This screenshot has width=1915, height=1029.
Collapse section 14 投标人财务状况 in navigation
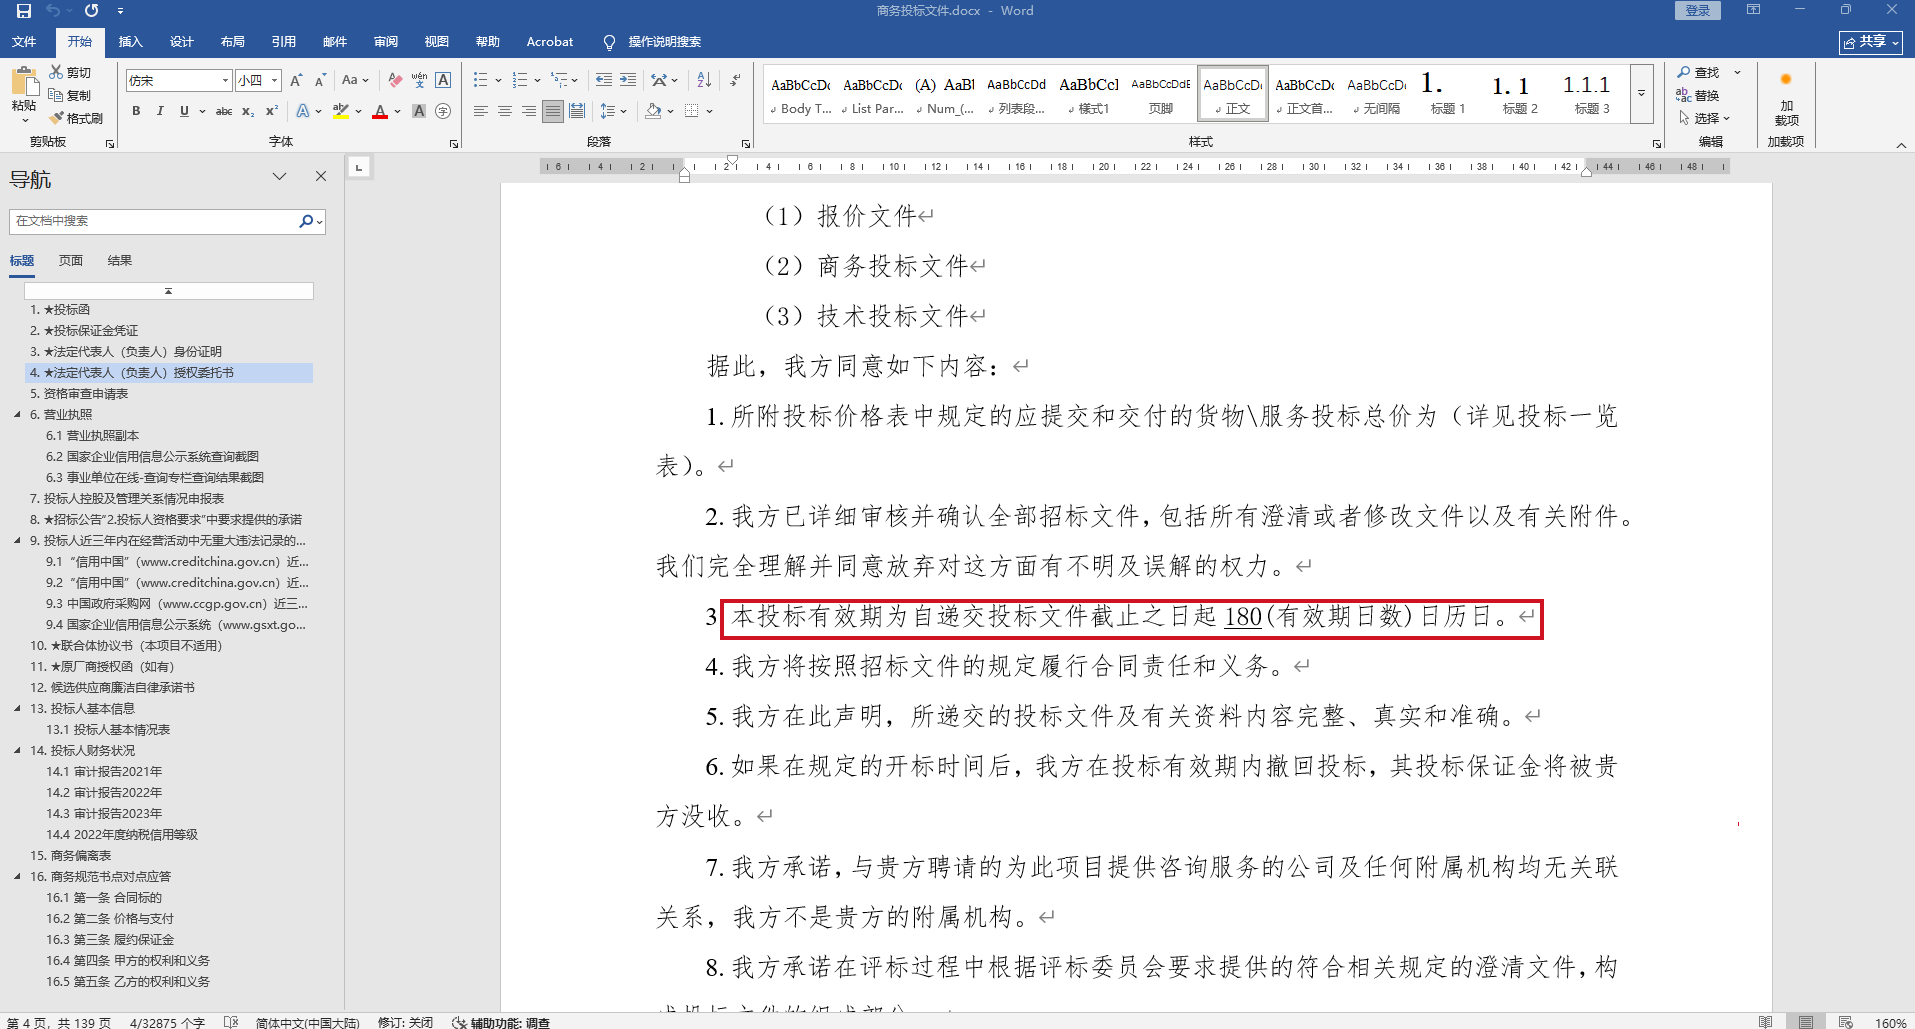point(17,750)
